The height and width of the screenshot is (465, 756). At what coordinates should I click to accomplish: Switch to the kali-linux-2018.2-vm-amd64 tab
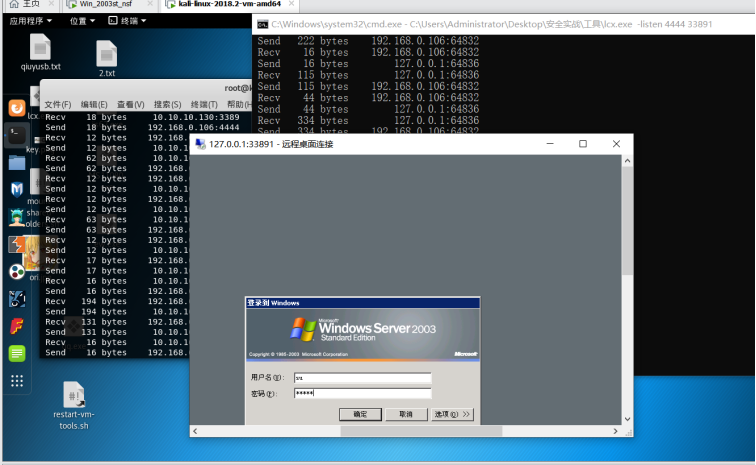(230, 4)
